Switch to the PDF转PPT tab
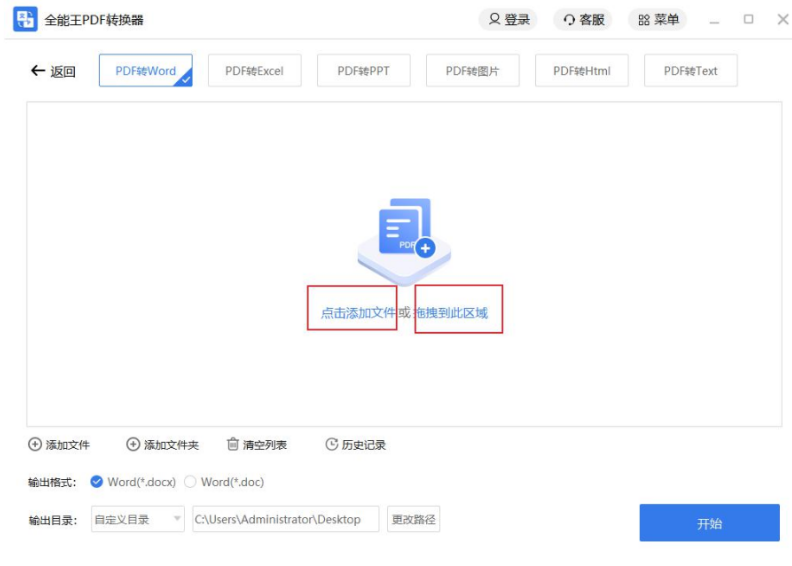This screenshot has height=566, width=792. (x=363, y=71)
